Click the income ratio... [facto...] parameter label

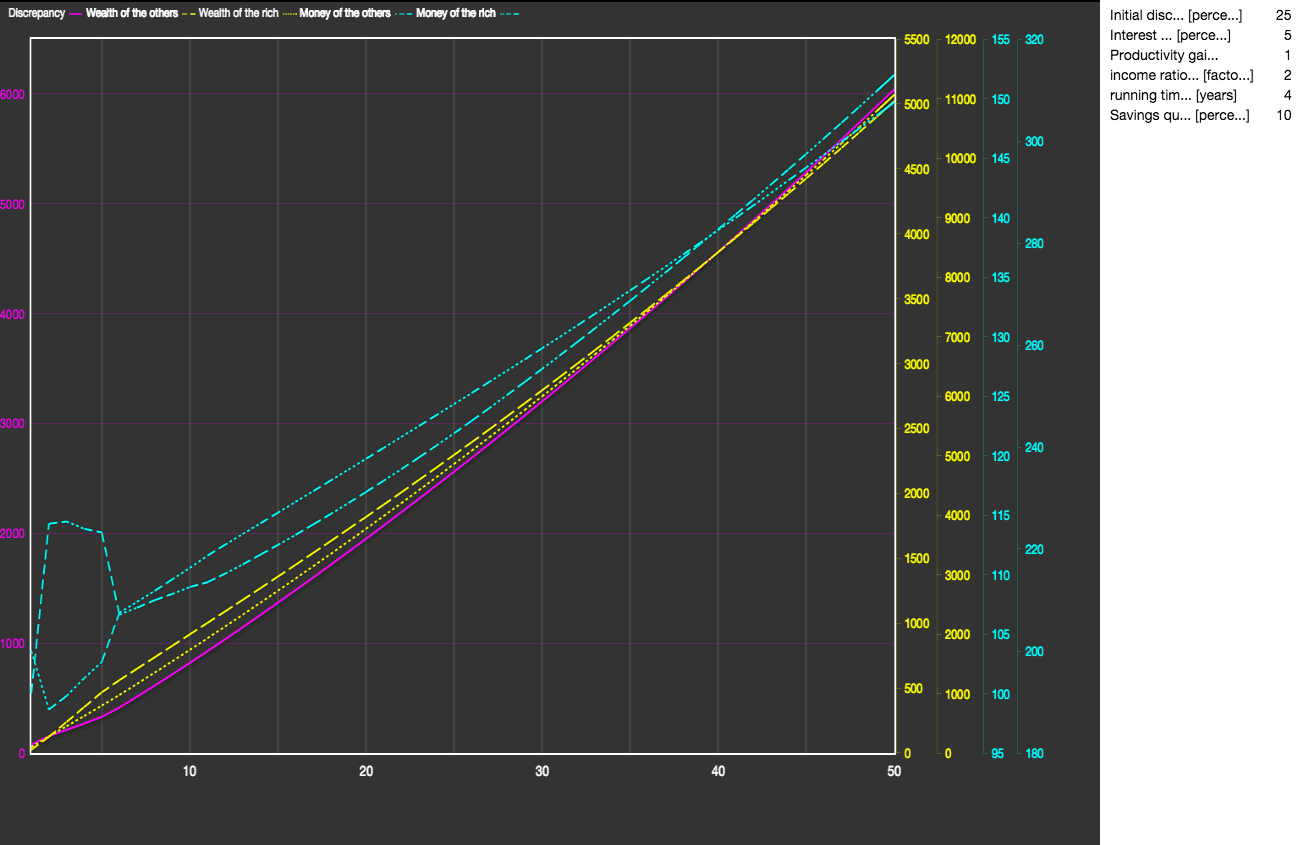point(1181,75)
